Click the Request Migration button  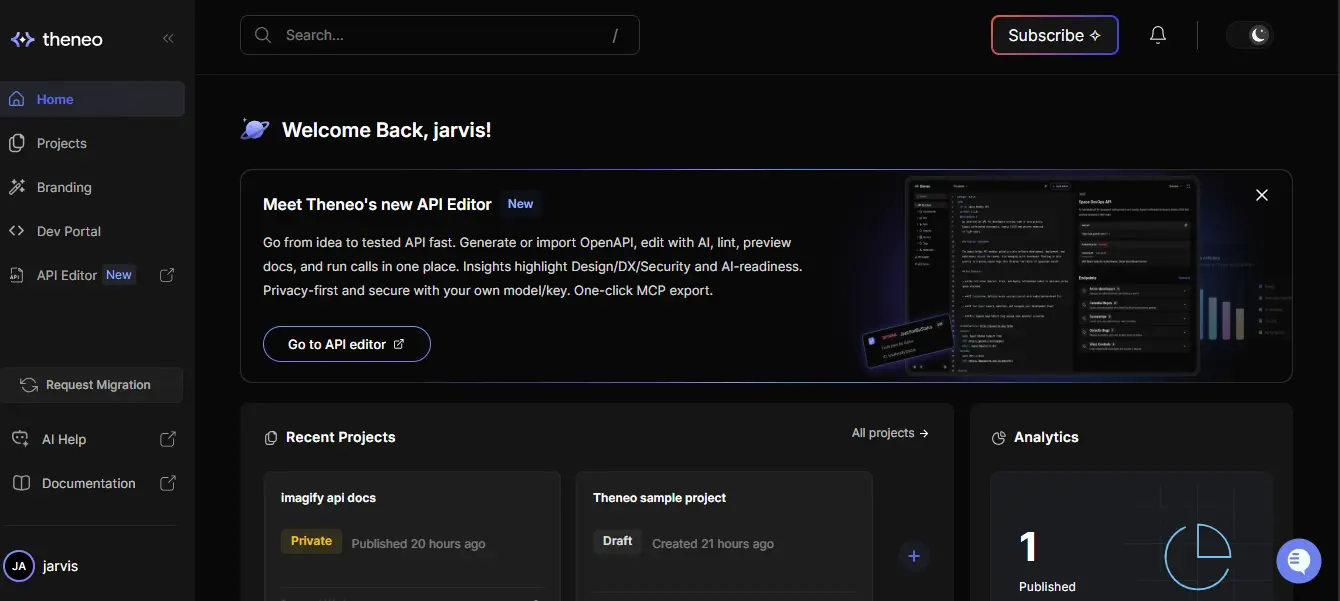click(x=92, y=385)
